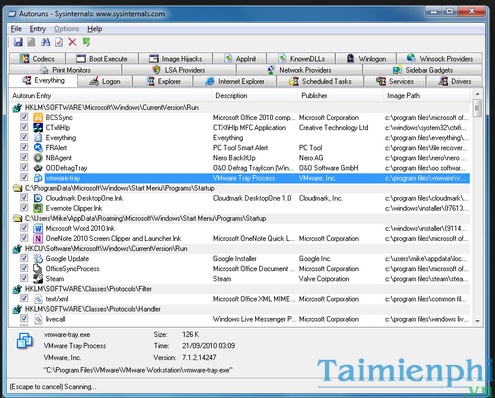
Task: Uncheck the Evernote Clipper.lnk checkbox
Action: pyautogui.click(x=24, y=208)
